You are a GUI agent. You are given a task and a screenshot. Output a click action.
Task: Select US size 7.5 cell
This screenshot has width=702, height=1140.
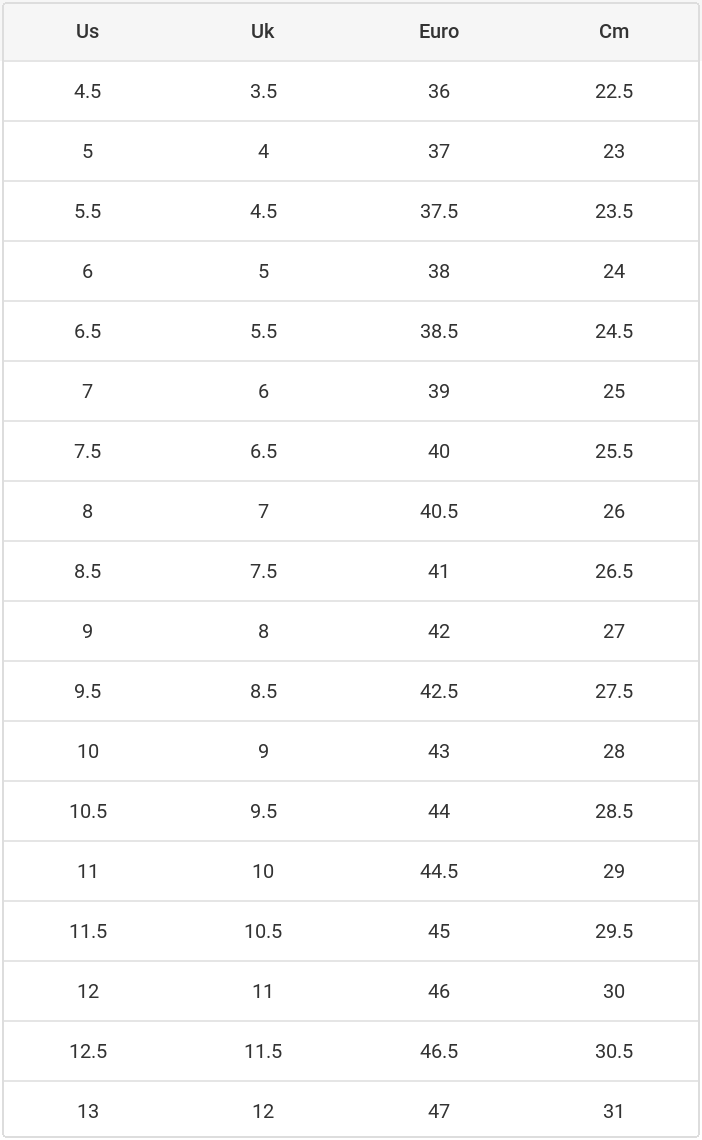pyautogui.click(x=88, y=451)
